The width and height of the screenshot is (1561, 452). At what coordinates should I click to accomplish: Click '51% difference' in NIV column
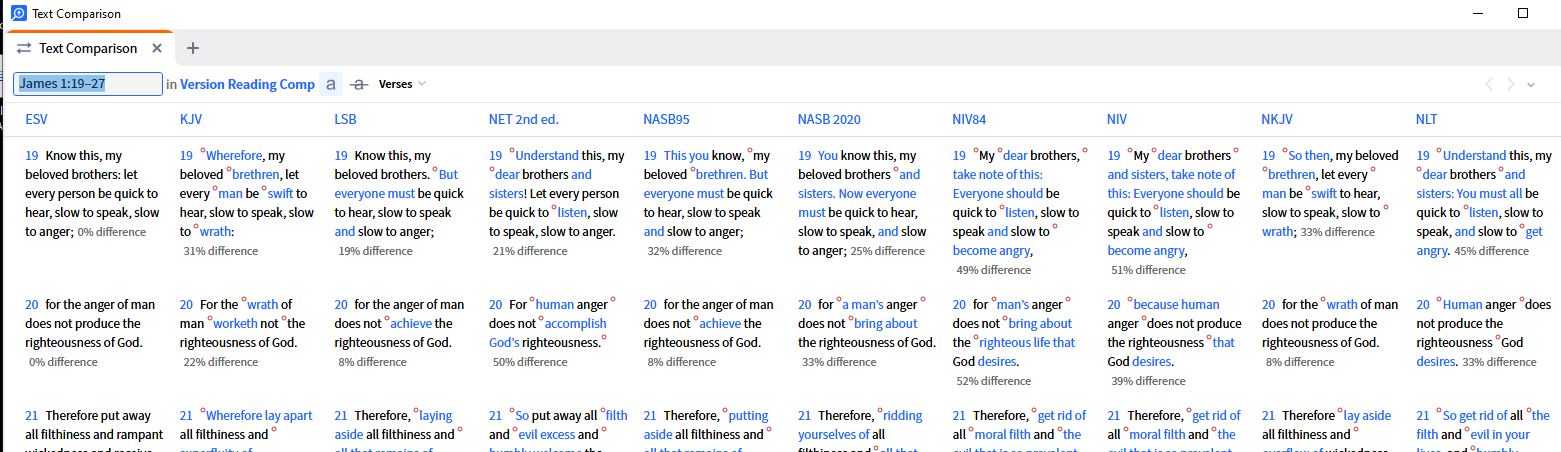(x=1148, y=270)
